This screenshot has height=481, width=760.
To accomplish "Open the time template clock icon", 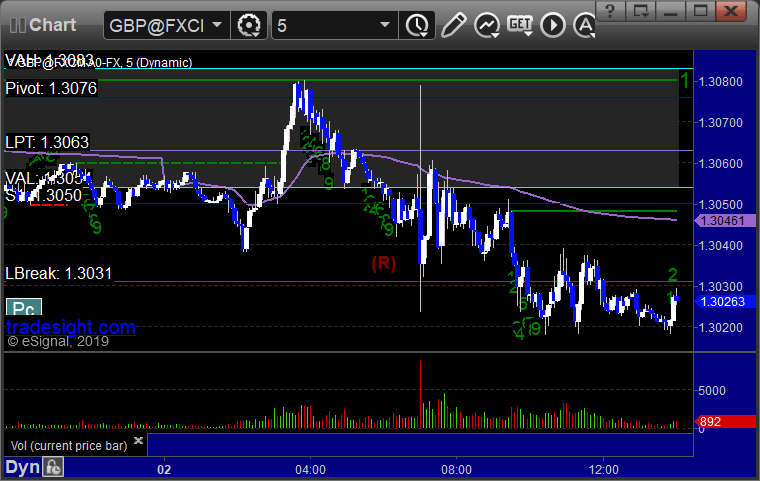I will pyautogui.click(x=417, y=25).
